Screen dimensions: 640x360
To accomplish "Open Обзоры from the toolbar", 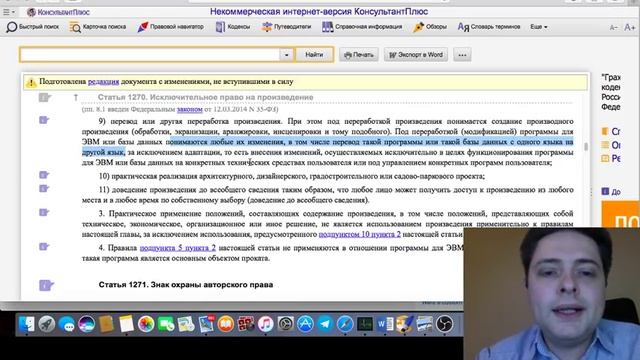I will click(x=430, y=27).
